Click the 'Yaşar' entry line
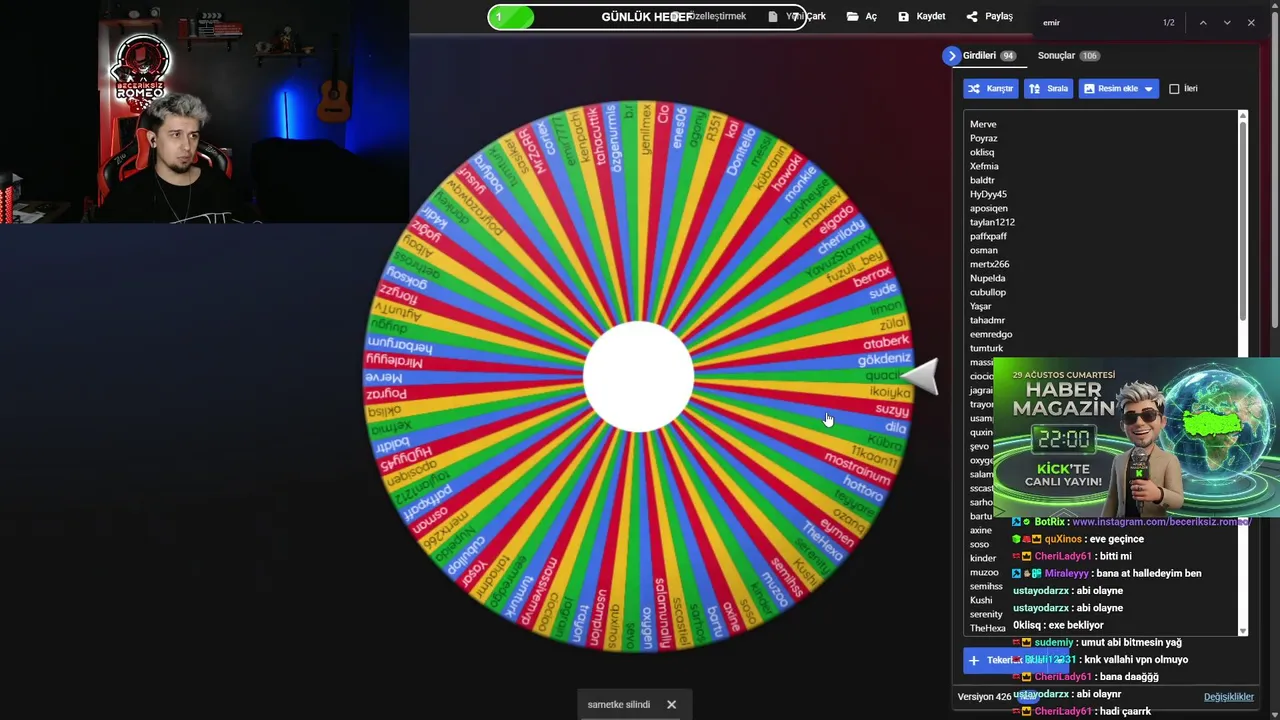The image size is (1280, 720). pos(981,306)
